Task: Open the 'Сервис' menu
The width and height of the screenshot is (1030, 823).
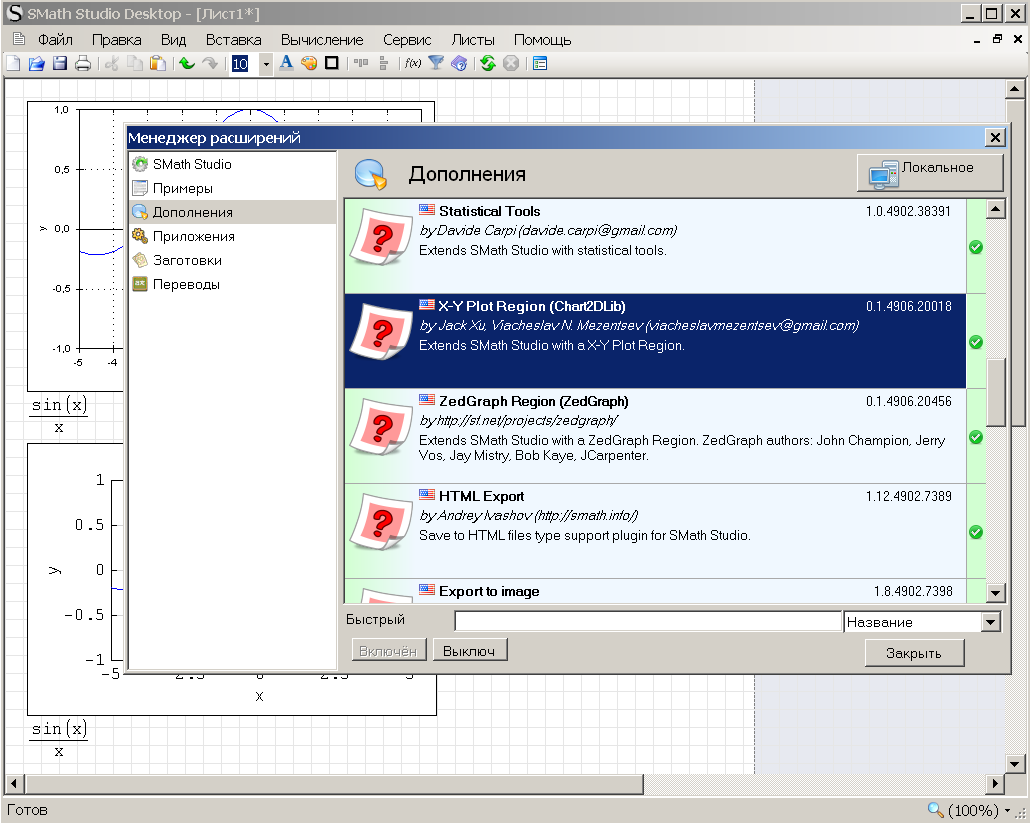Action: [x=407, y=40]
